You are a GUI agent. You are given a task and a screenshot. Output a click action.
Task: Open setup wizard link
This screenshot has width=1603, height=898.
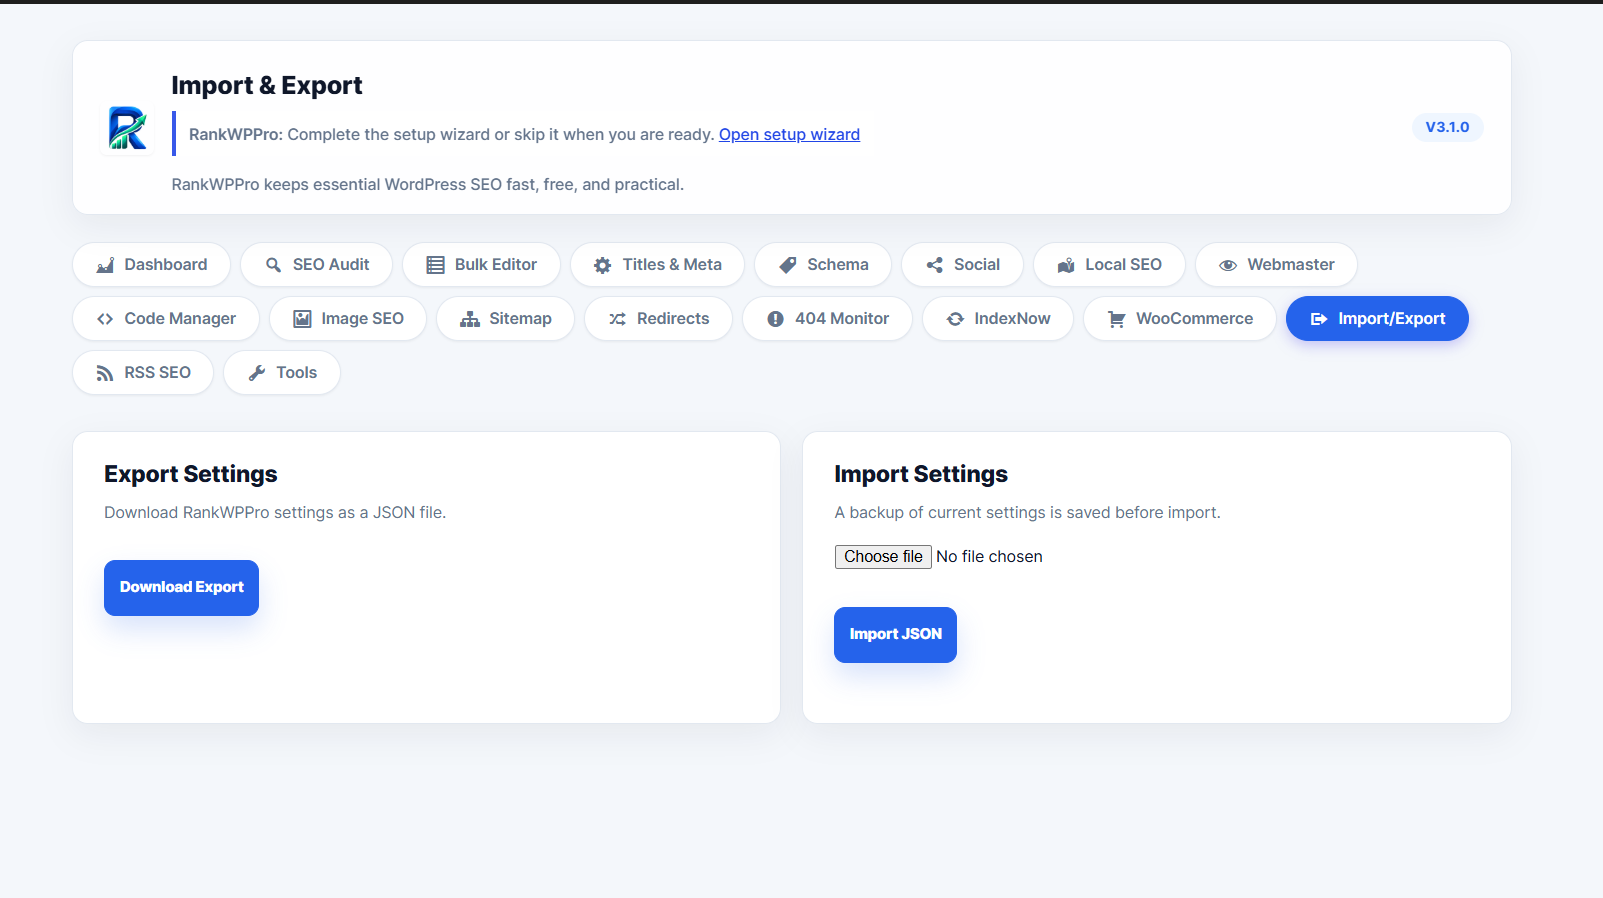click(789, 134)
